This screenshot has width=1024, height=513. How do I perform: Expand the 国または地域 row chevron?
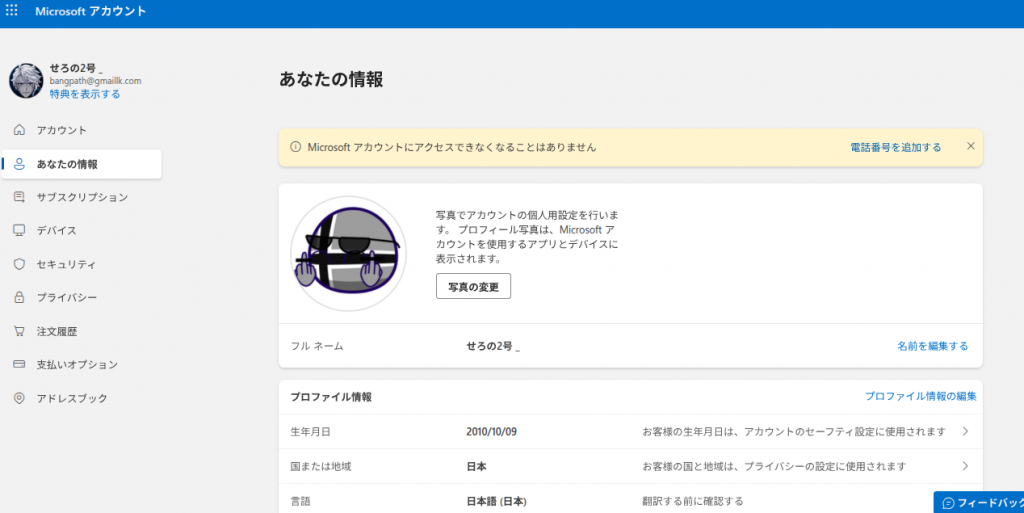(x=965, y=466)
